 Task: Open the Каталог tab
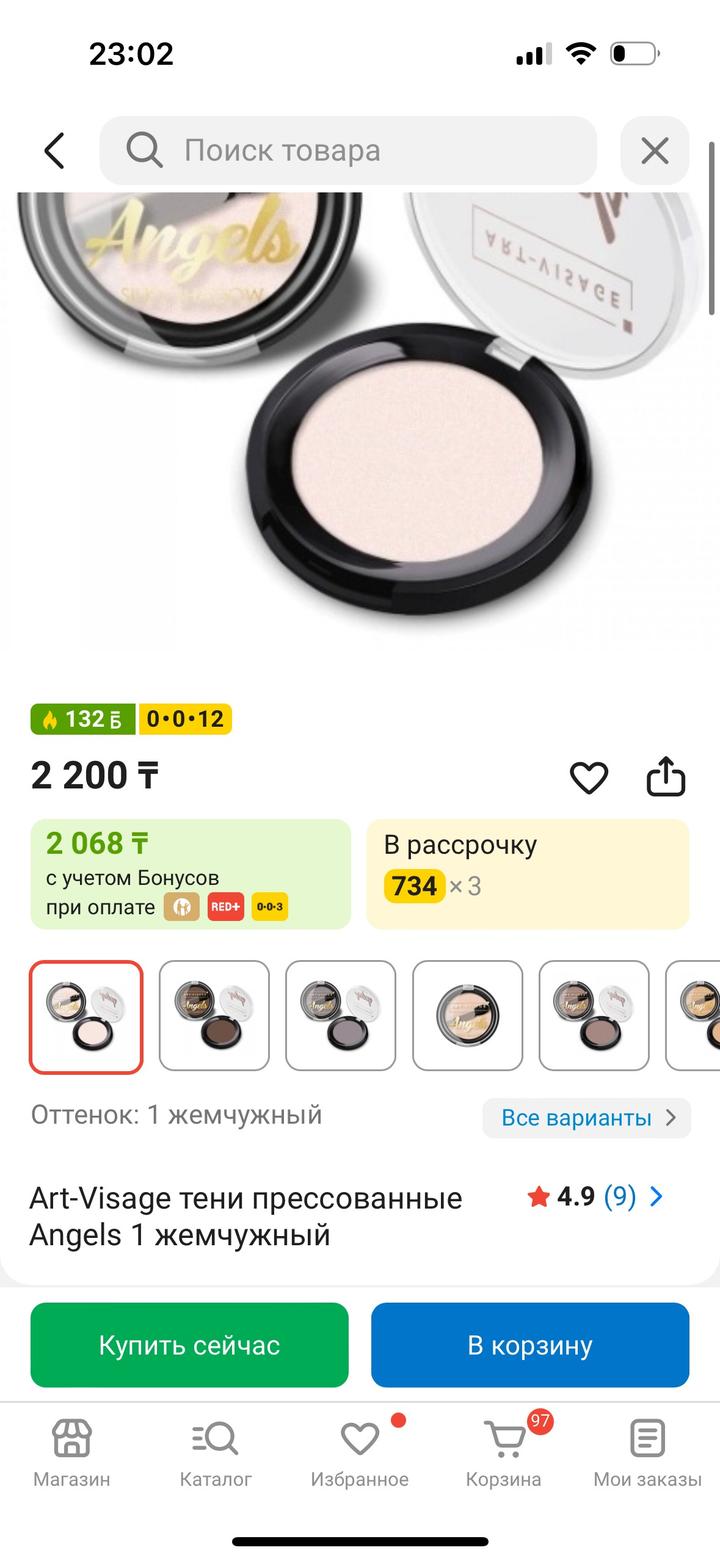coord(216,1453)
